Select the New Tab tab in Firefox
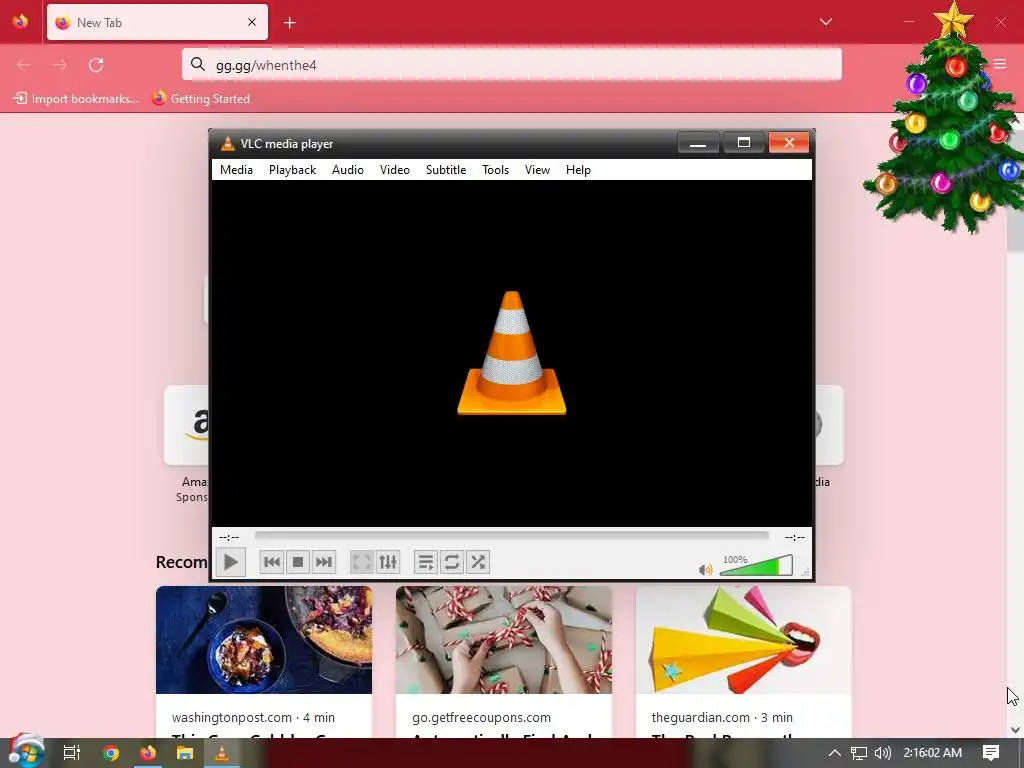 157,22
